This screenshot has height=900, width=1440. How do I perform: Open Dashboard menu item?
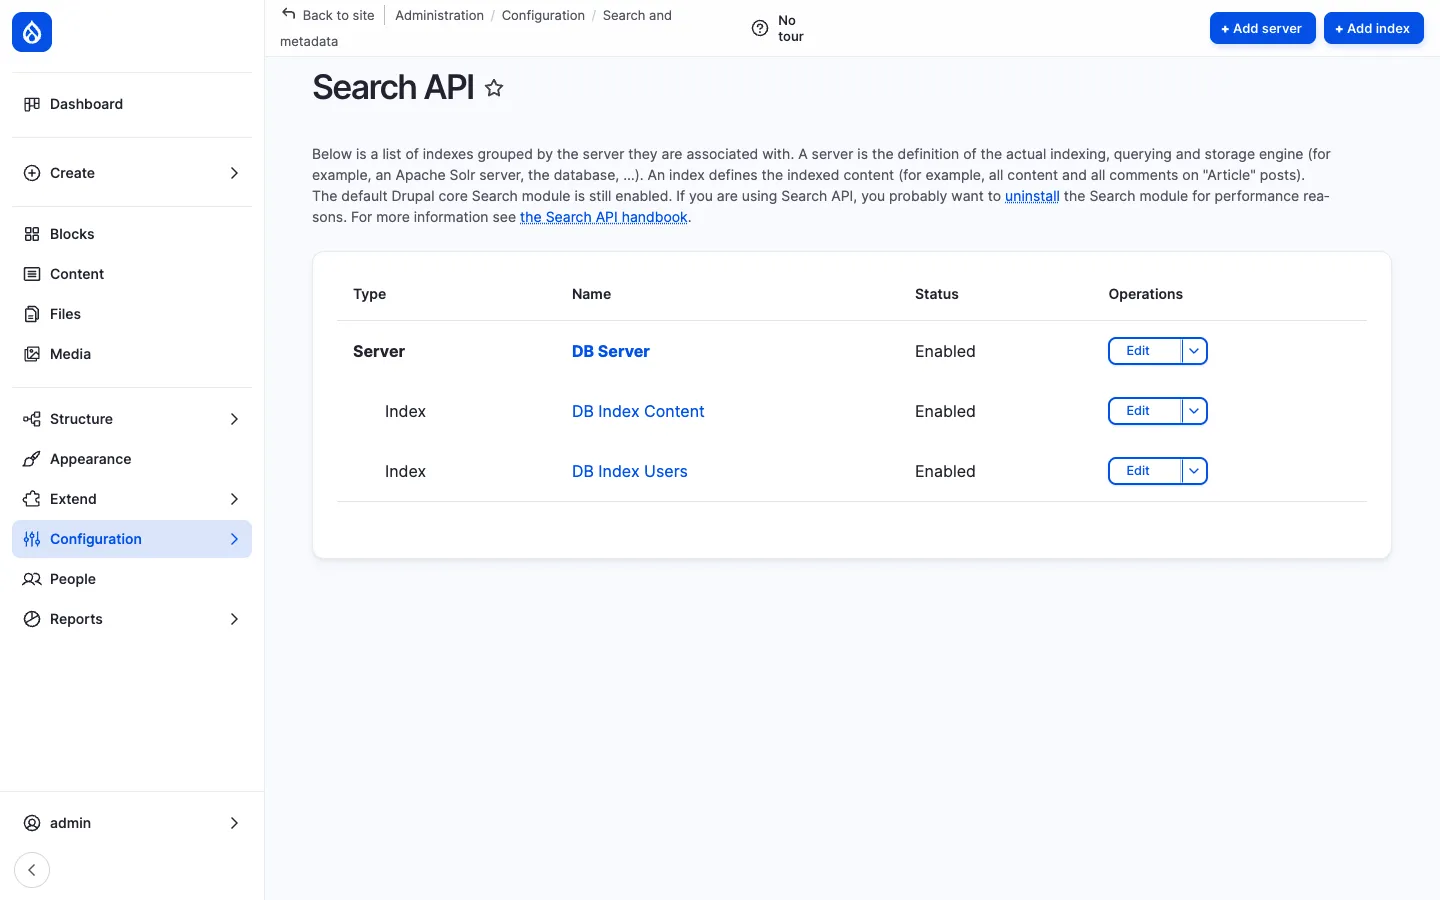(132, 104)
